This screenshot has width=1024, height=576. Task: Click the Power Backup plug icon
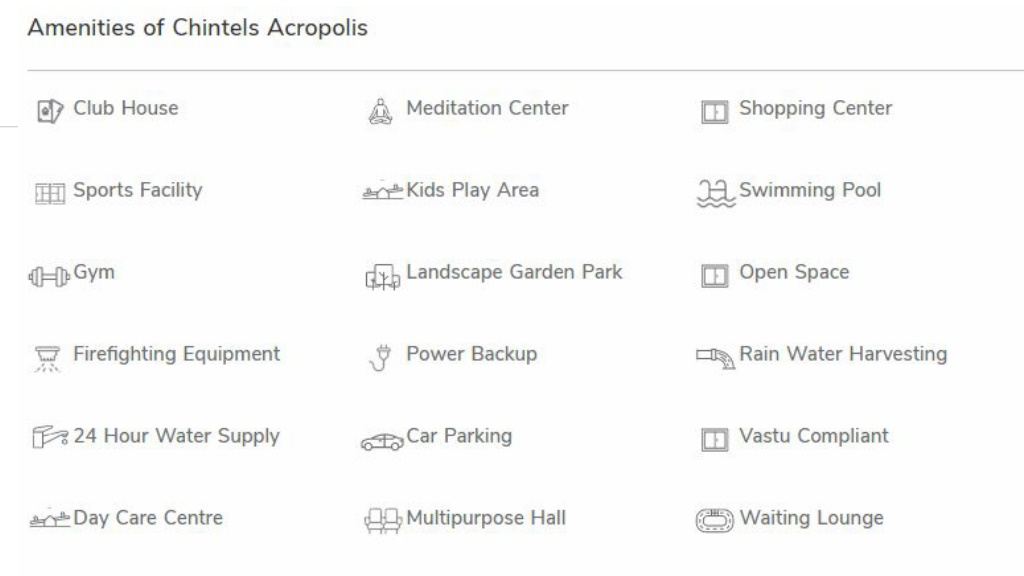click(x=380, y=358)
